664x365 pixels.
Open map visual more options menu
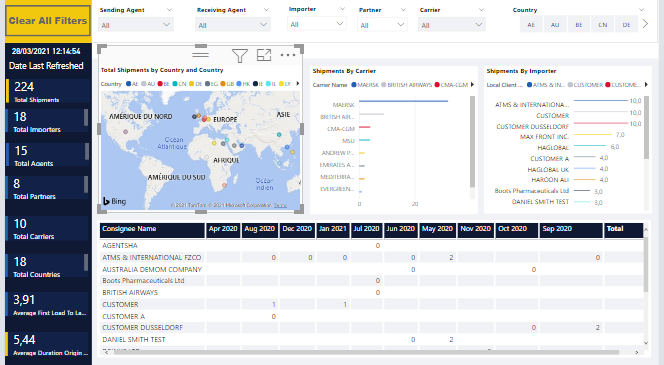(x=288, y=55)
